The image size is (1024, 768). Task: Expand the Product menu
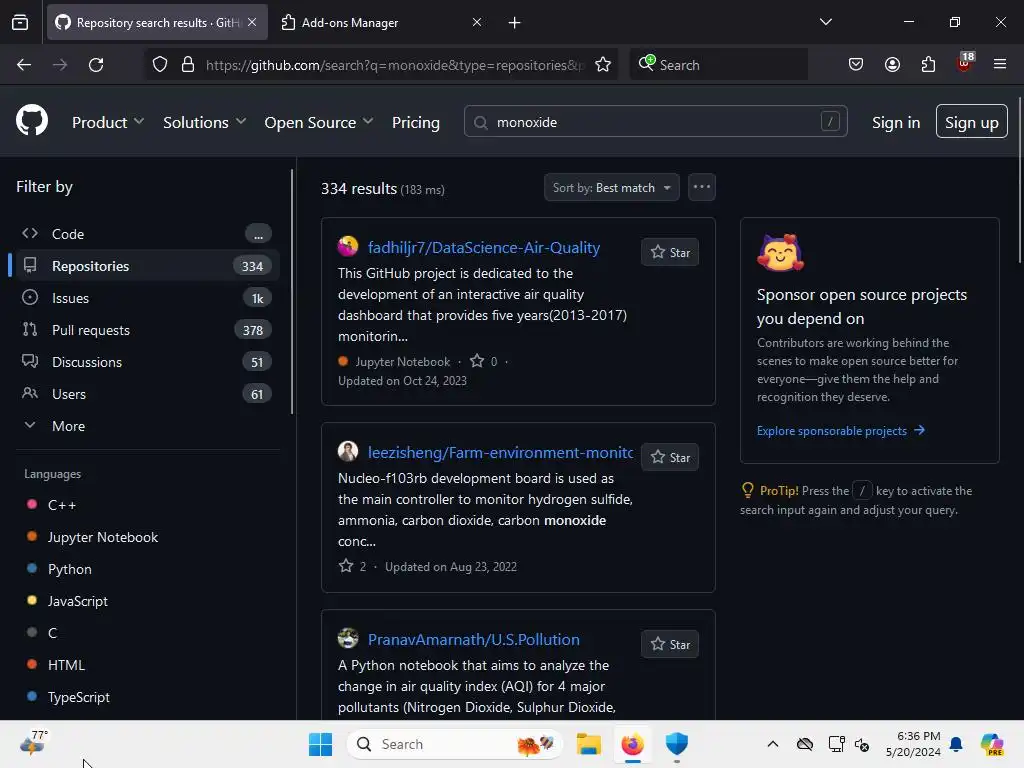click(108, 122)
